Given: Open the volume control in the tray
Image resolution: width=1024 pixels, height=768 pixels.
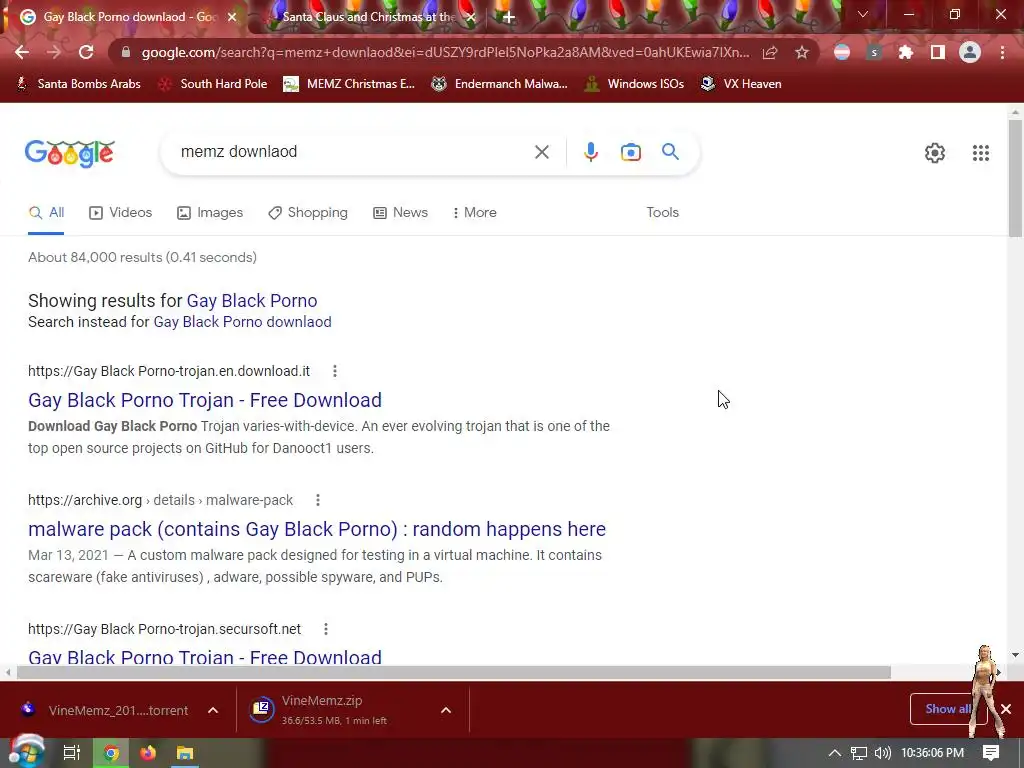Looking at the screenshot, I should pyautogui.click(x=882, y=753).
